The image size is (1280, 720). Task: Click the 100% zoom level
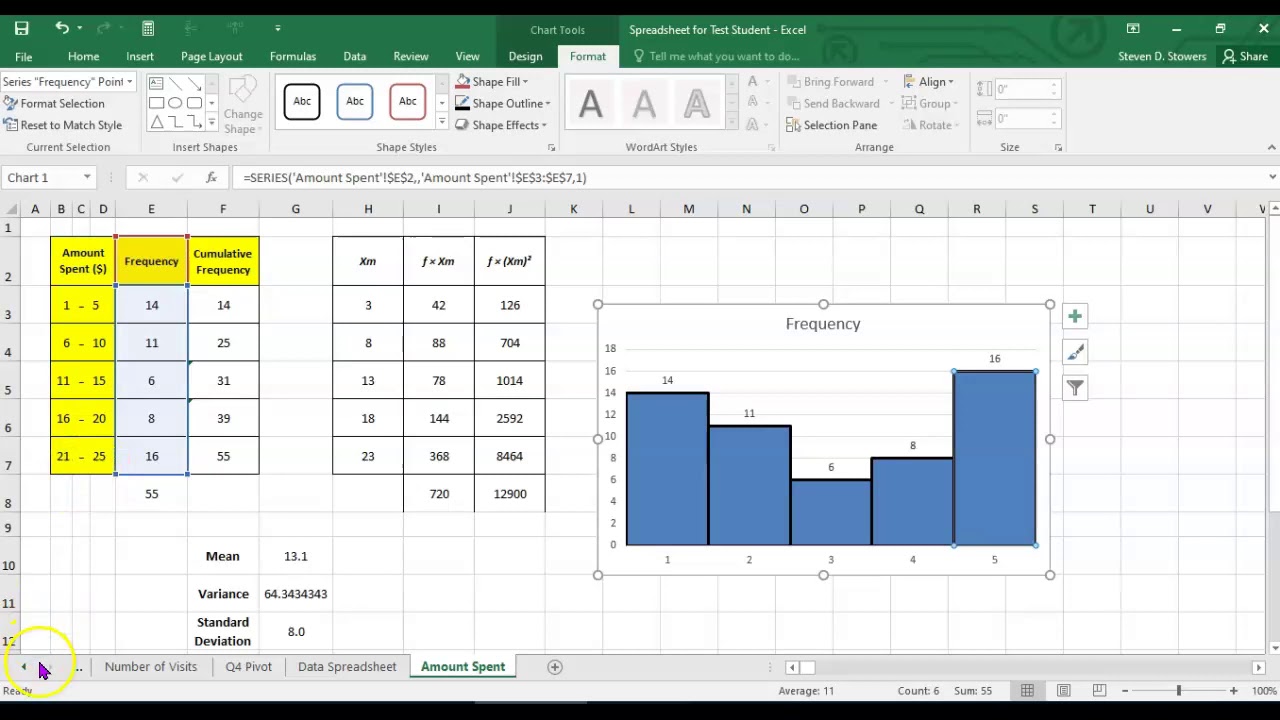[x=1264, y=690]
